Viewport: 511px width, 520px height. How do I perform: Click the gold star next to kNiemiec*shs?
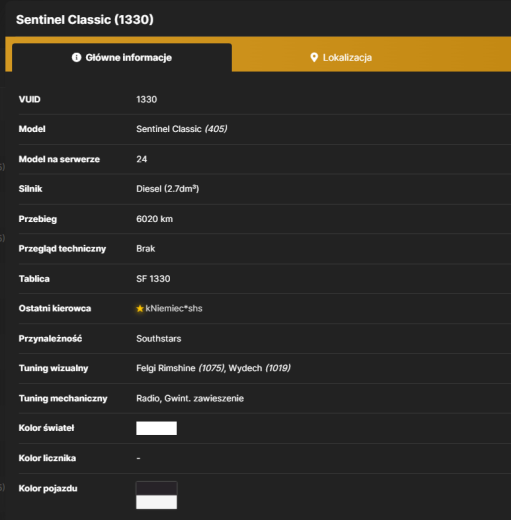140,309
